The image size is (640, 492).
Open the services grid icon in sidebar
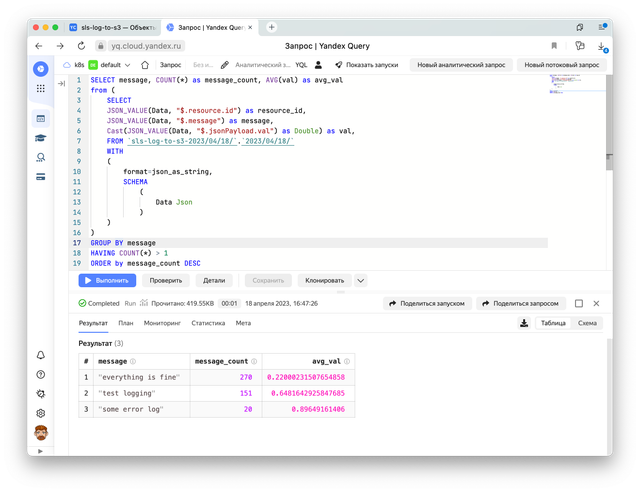tap(40, 88)
